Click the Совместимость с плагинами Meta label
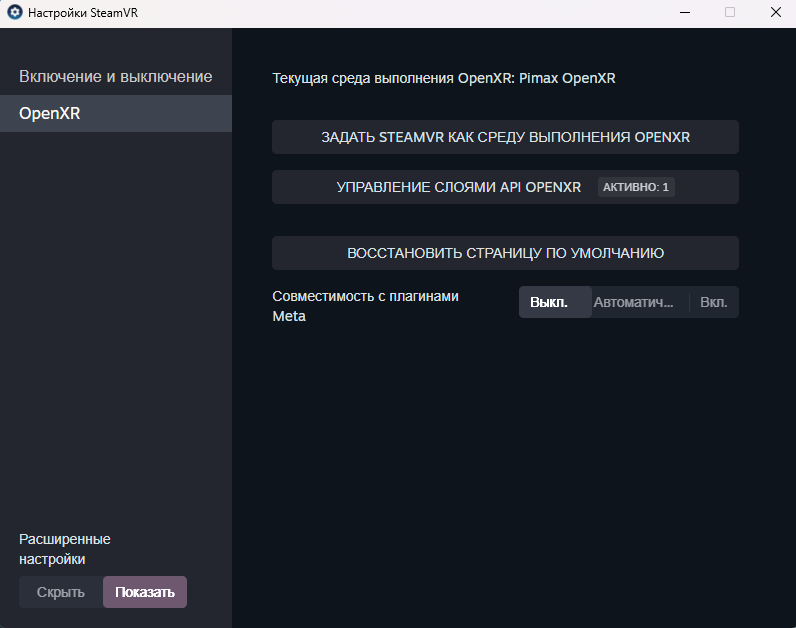Screen dimensions: 796x628 [366, 306]
